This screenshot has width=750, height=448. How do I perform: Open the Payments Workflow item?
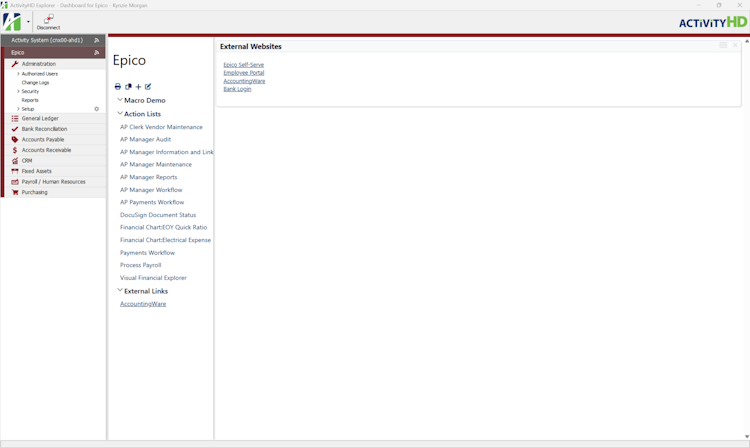pyautogui.click(x=147, y=253)
